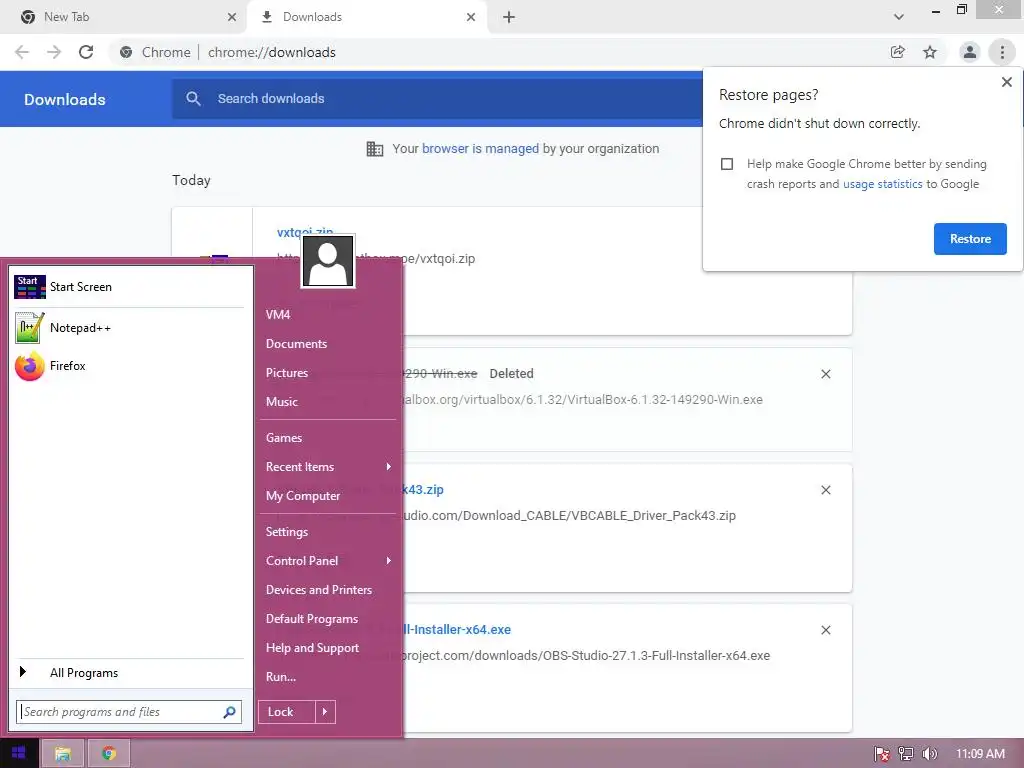Screen dimensions: 1024x768
Task: Open the tab search chevron
Action: pyautogui.click(x=899, y=17)
